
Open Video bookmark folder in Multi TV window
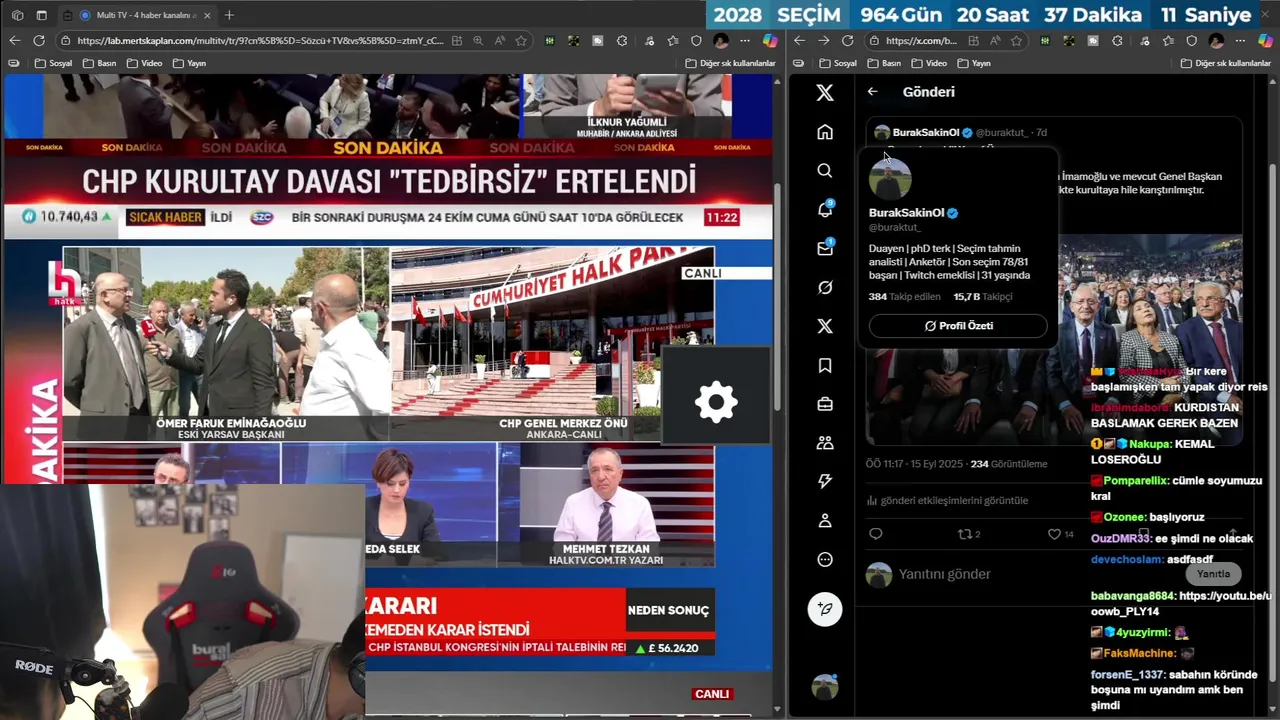click(144, 63)
